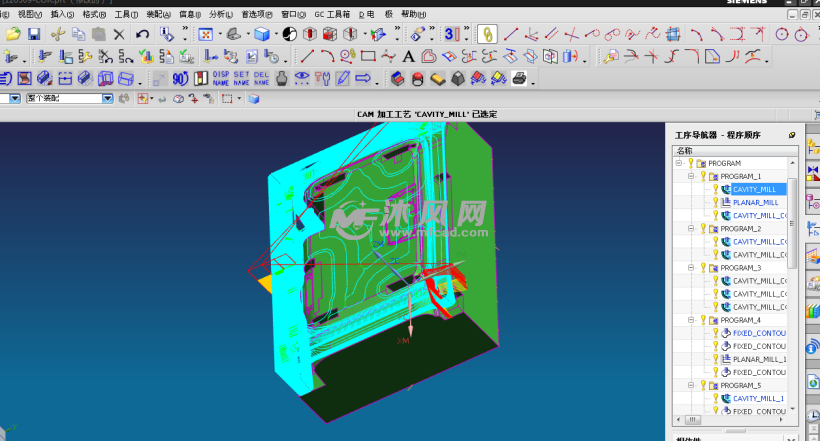Select the highlighted CAVITY_MILL operation
This screenshot has height=441, width=820.
[754, 189]
